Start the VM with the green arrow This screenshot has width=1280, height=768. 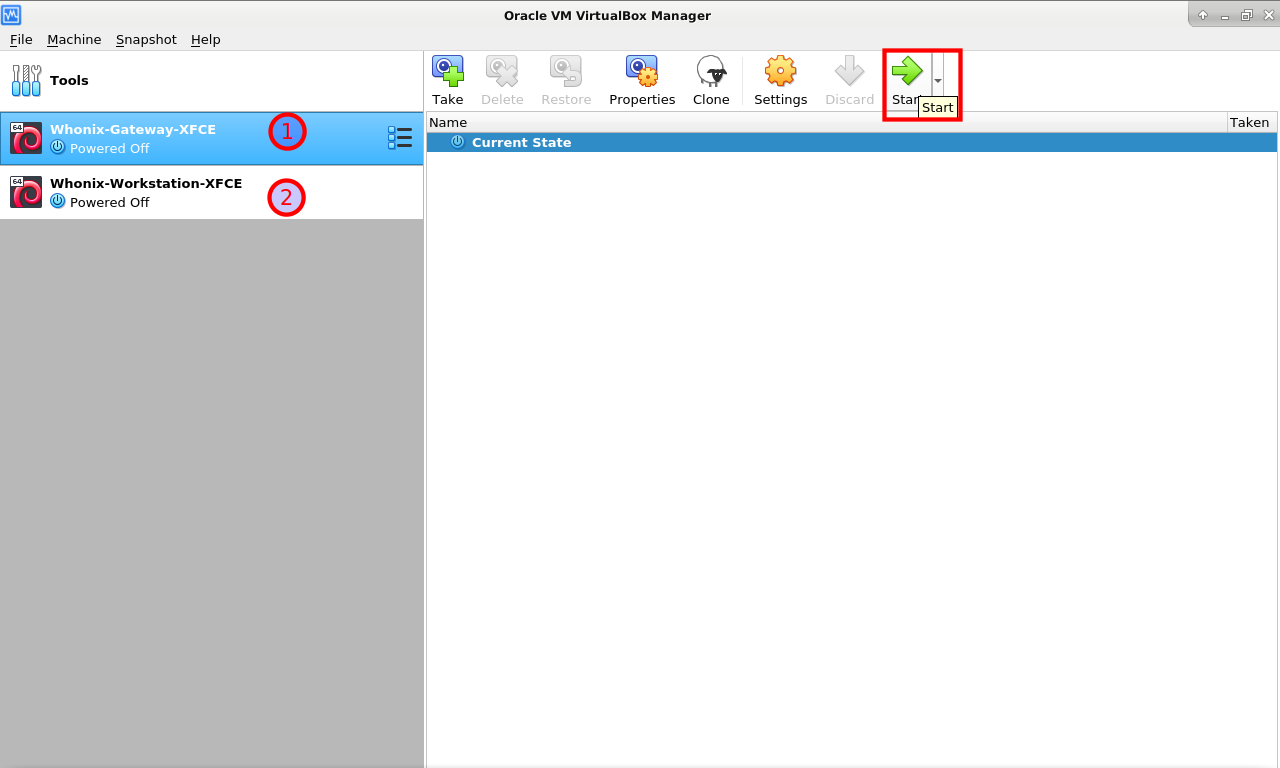(907, 72)
